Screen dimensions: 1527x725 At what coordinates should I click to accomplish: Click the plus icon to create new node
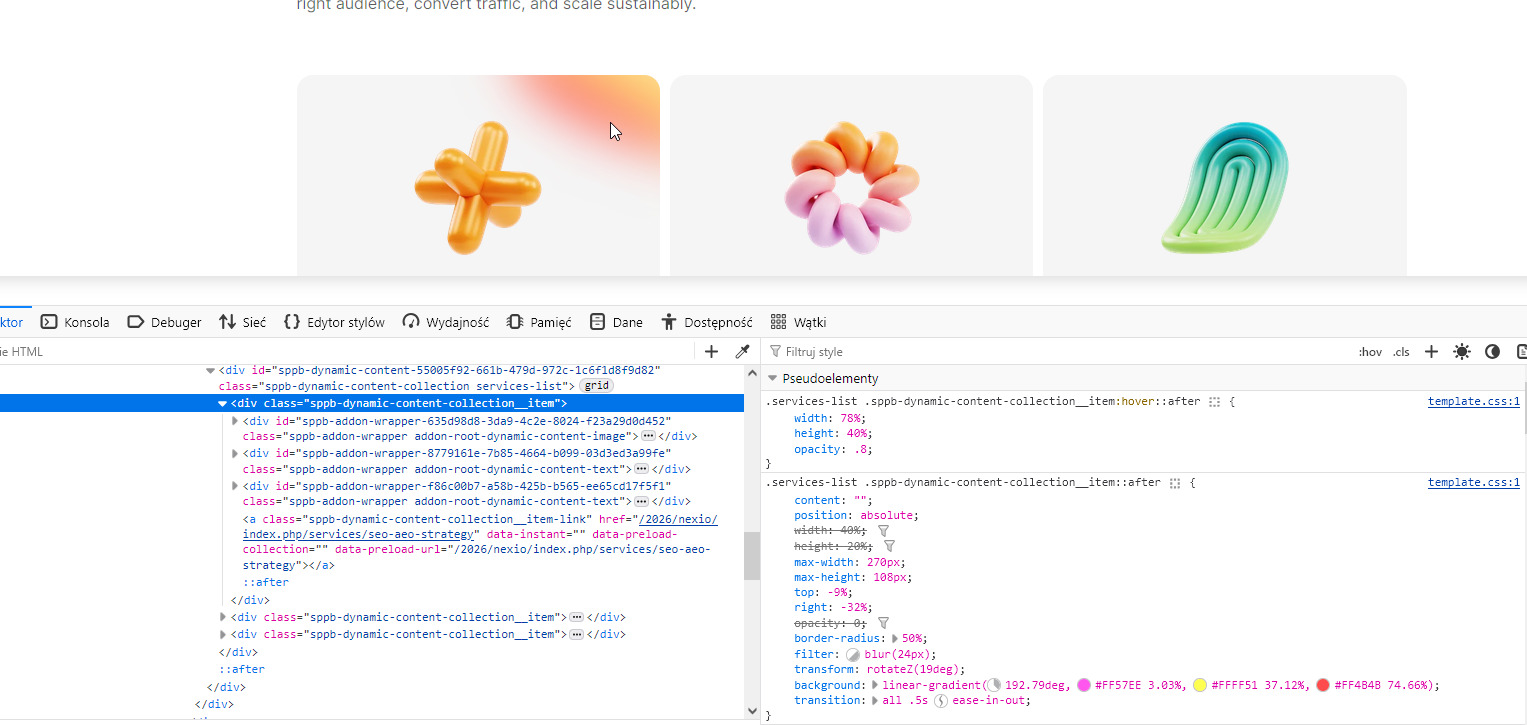click(x=712, y=352)
